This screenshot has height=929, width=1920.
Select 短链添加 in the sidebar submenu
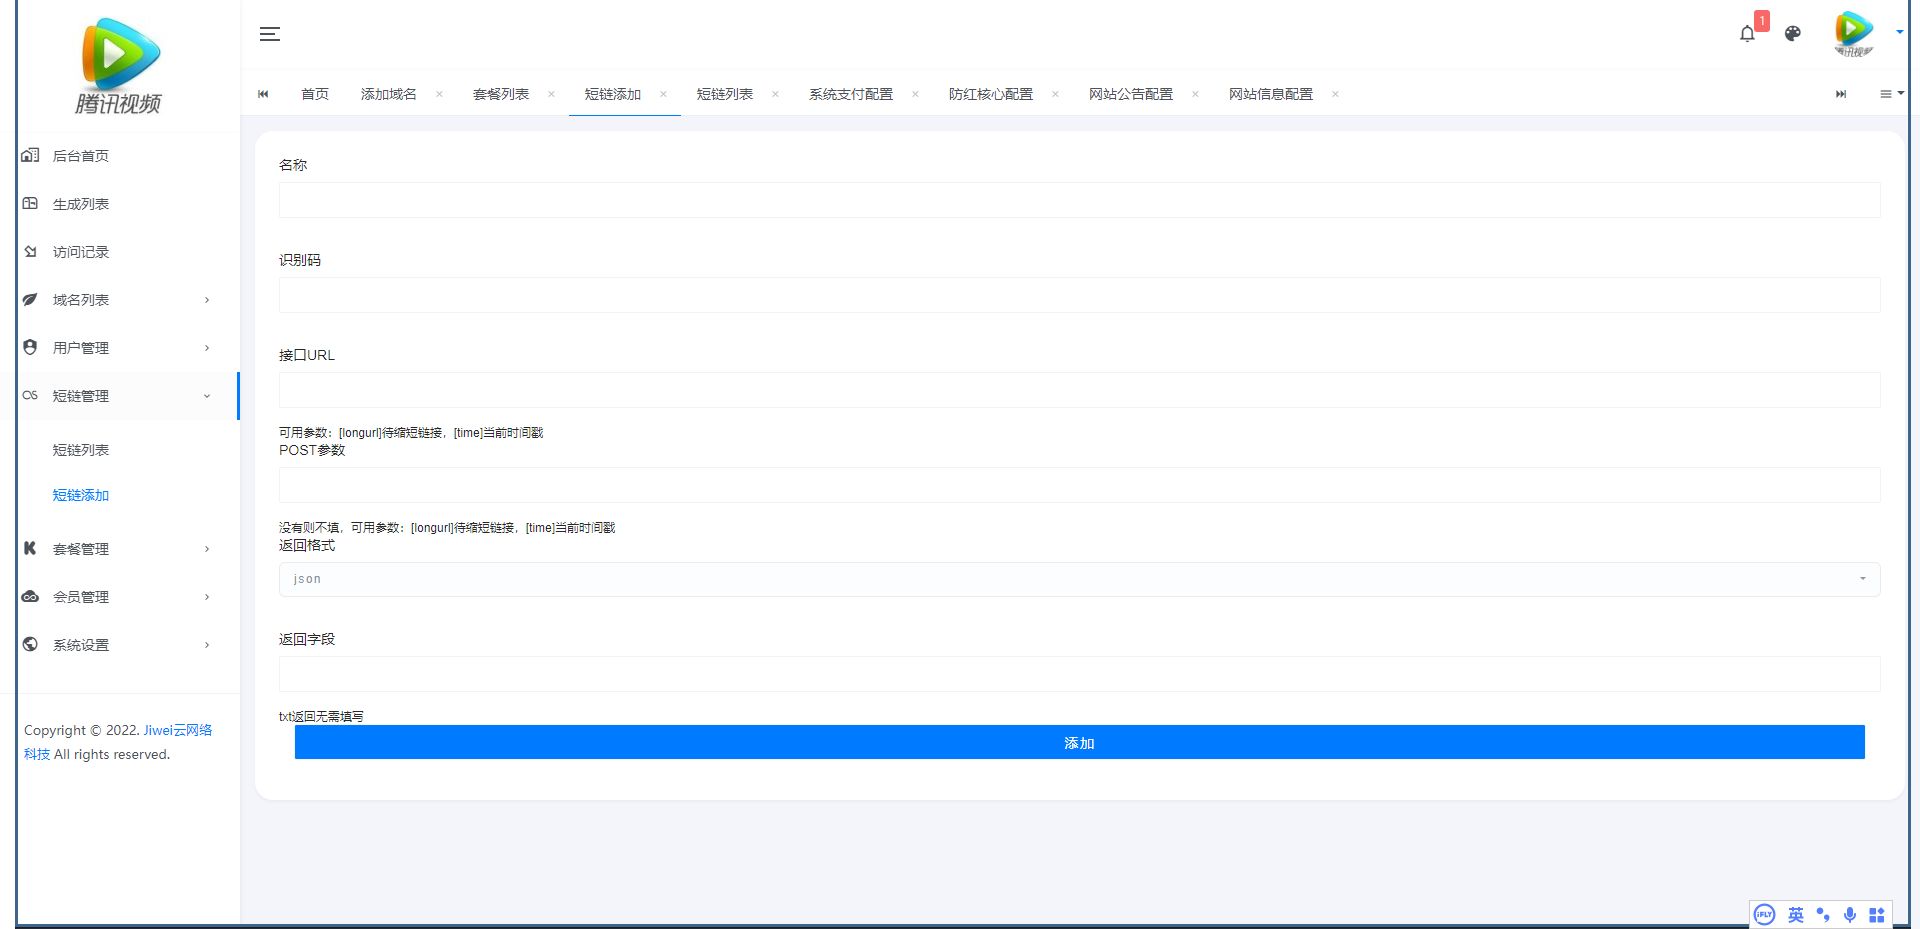(81, 495)
